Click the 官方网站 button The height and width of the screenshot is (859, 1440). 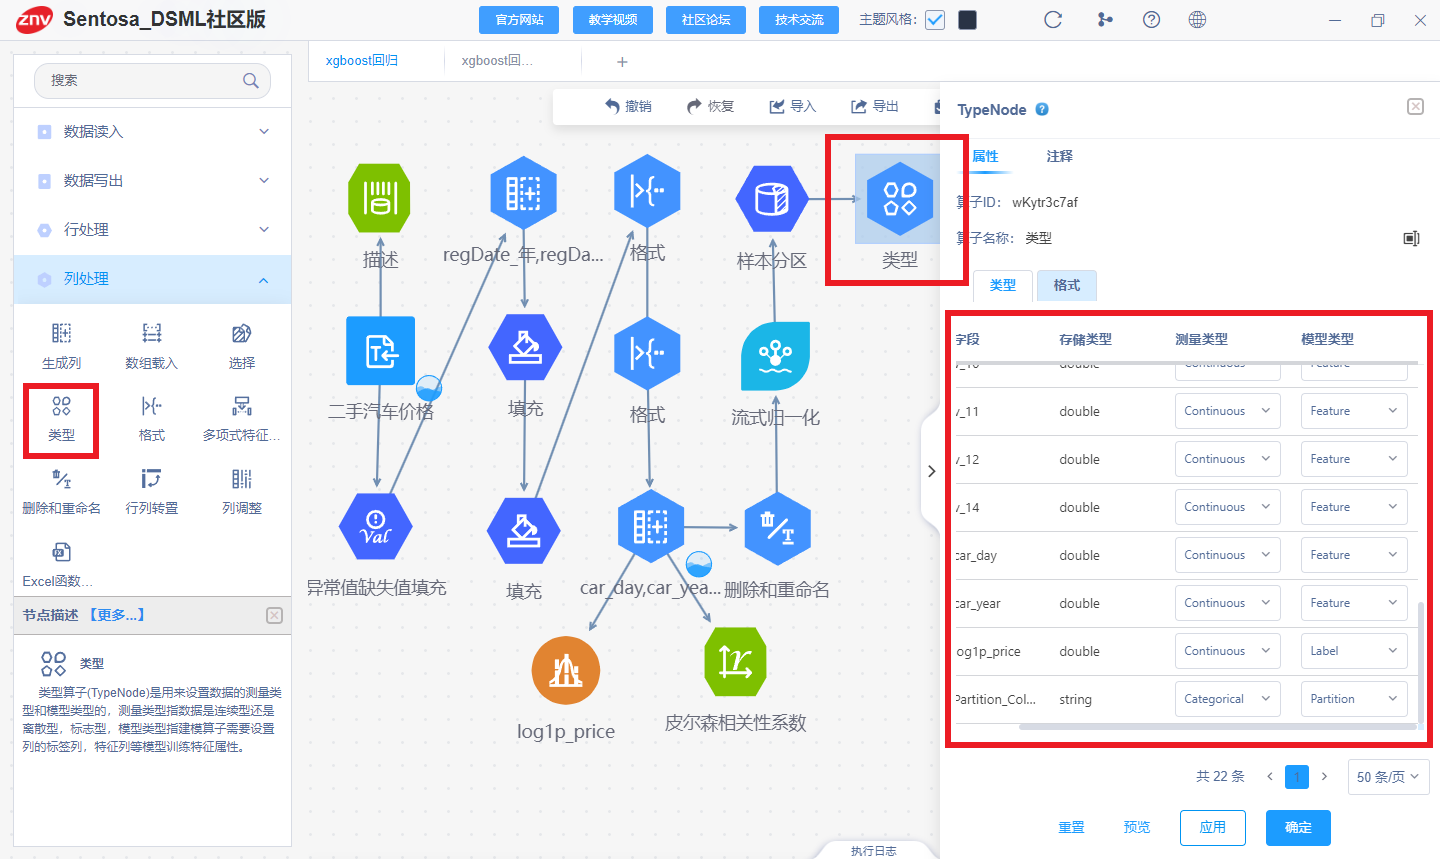coord(520,20)
